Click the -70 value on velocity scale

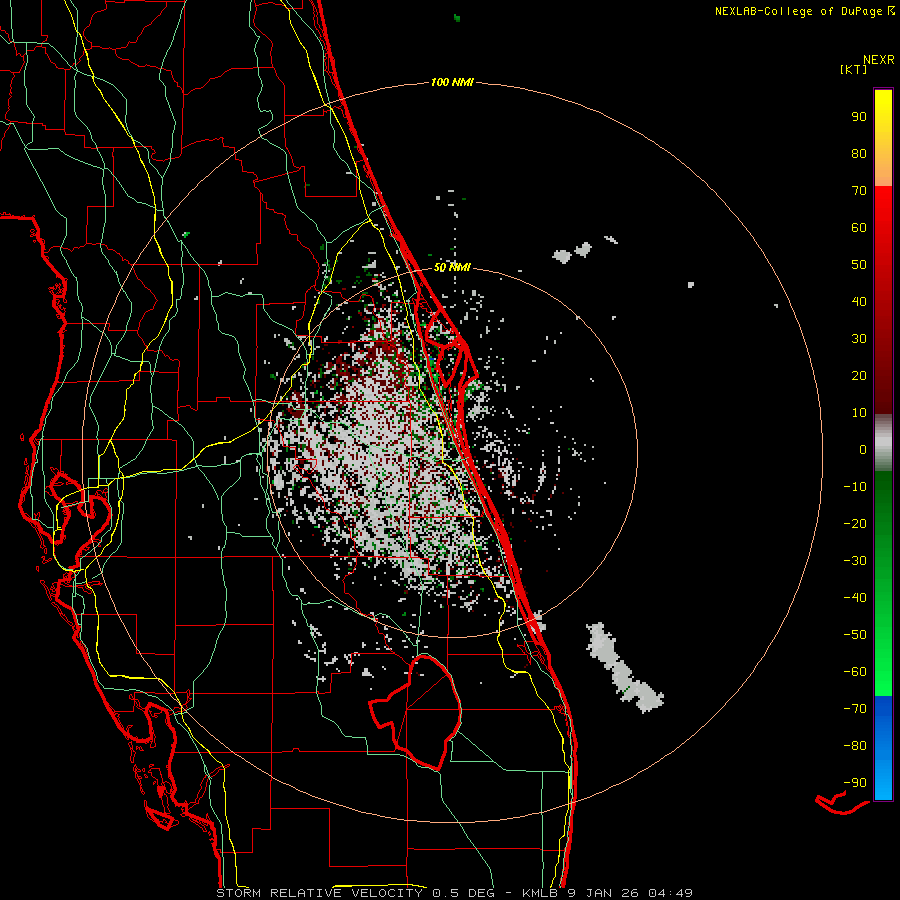coord(855,709)
